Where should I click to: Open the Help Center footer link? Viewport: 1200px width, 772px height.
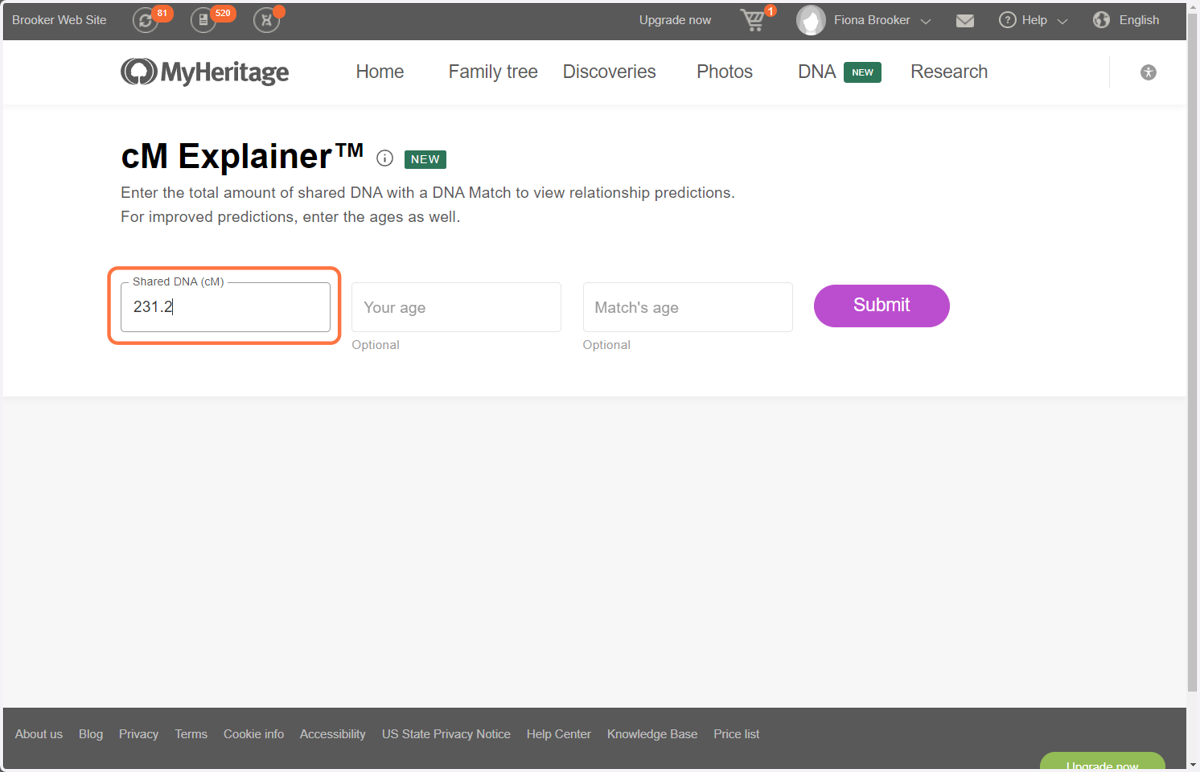pos(559,734)
